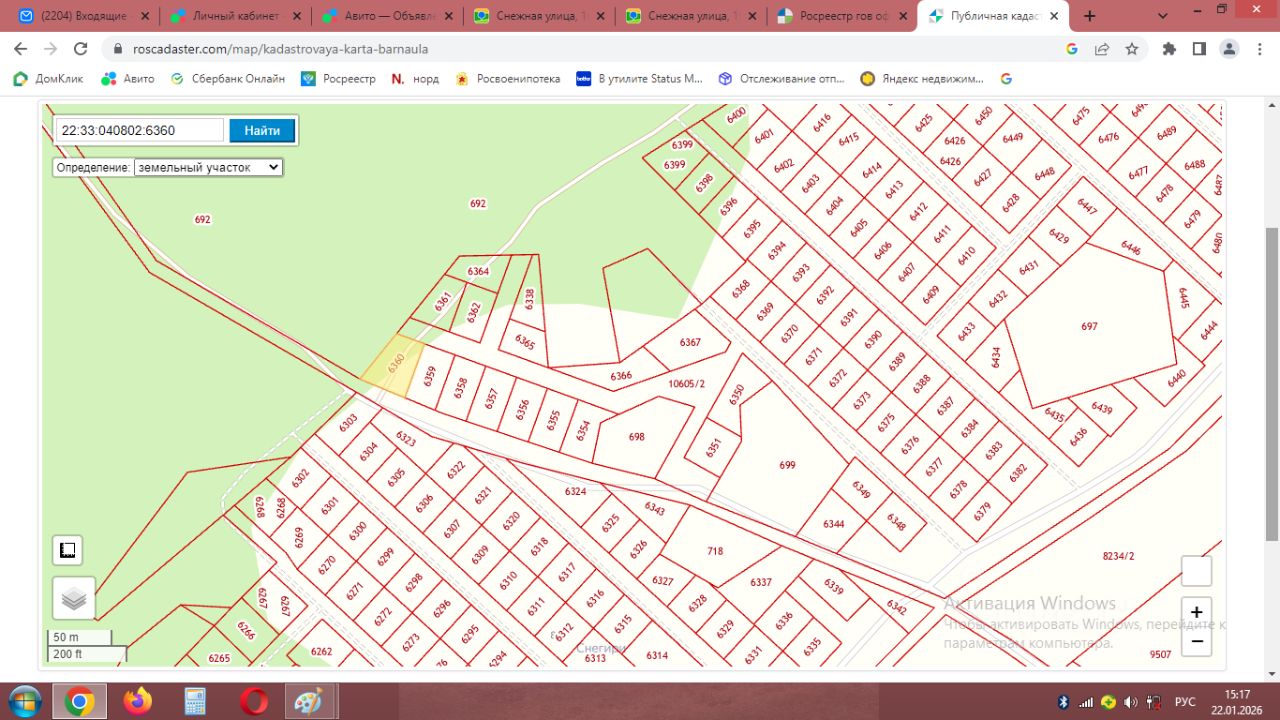Toggle the browser side panel

pyautogui.click(x=1199, y=49)
